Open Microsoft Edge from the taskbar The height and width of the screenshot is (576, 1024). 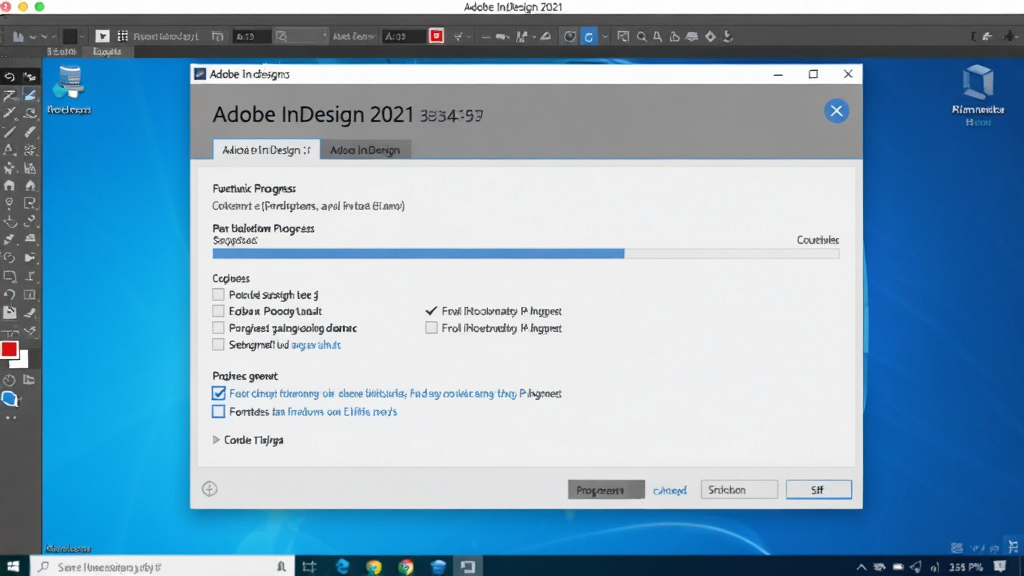pos(342,566)
